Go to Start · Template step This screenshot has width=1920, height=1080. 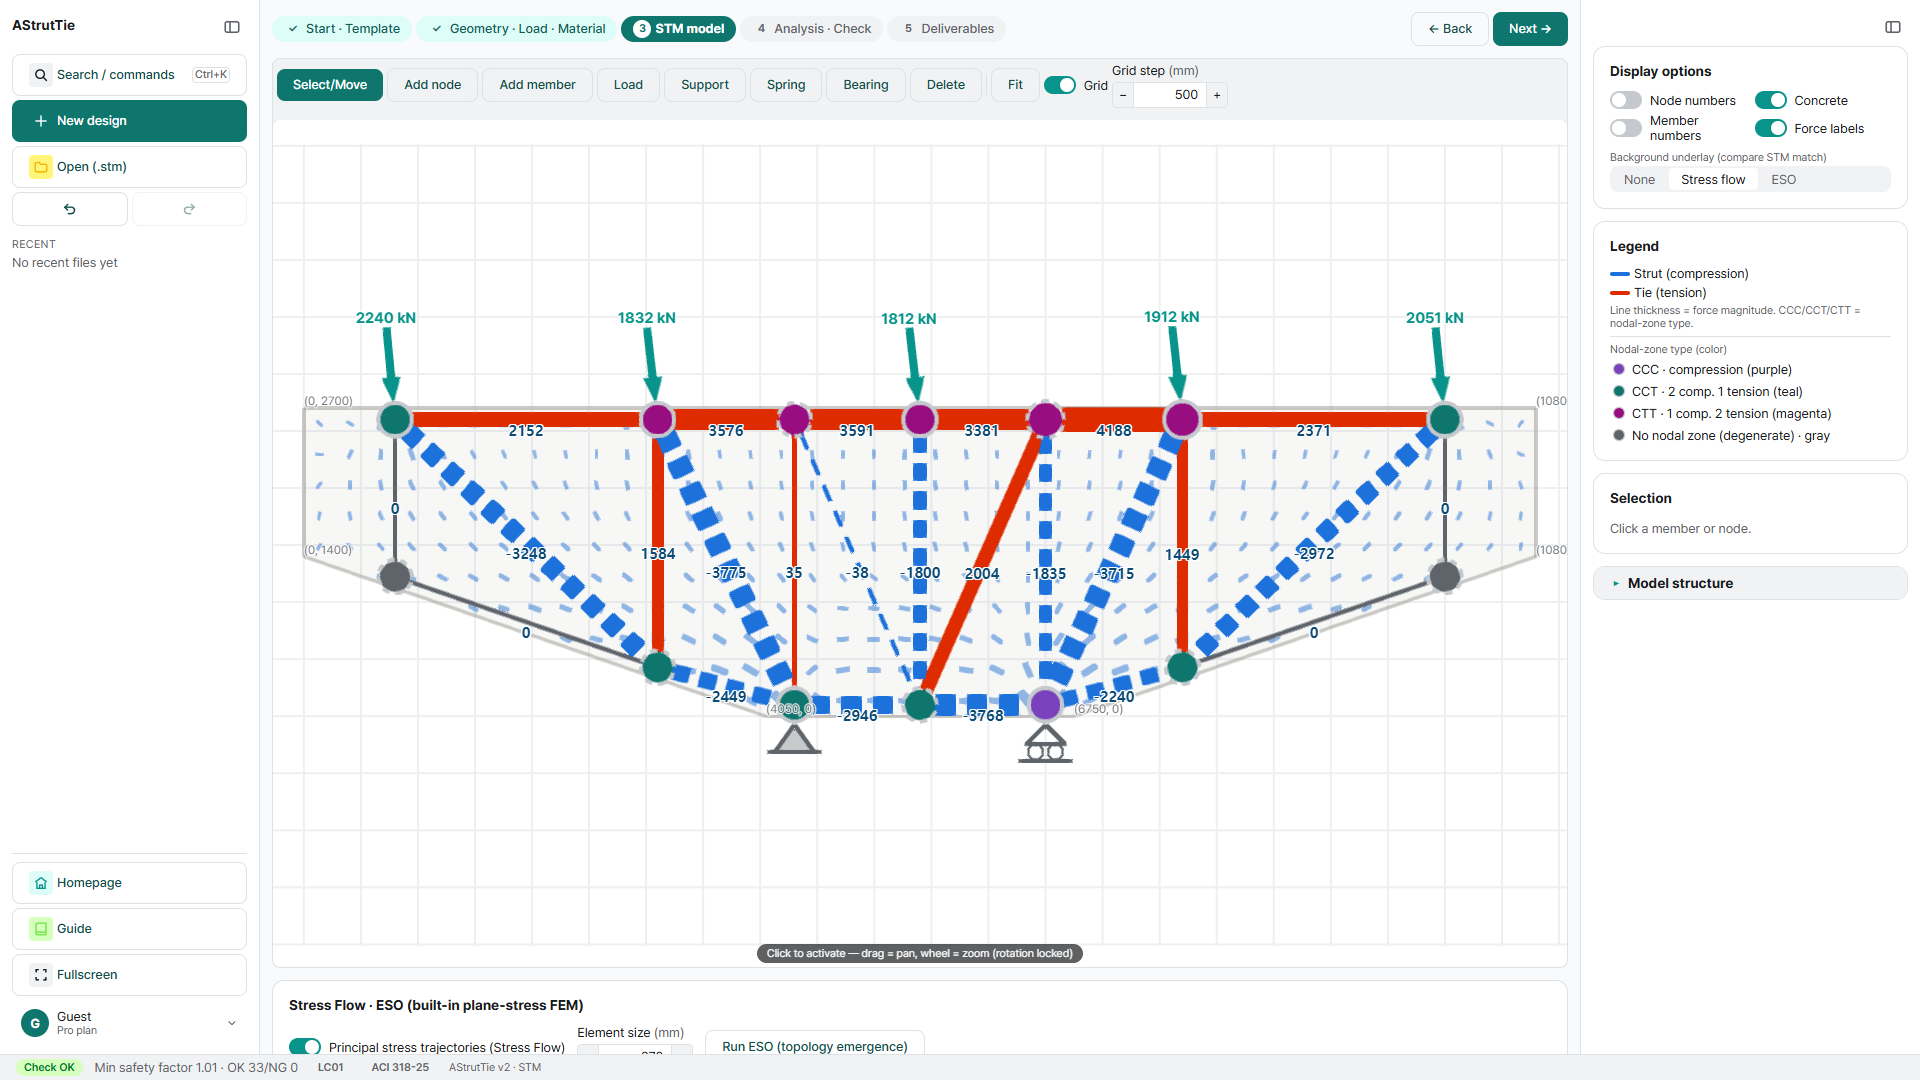coord(342,29)
